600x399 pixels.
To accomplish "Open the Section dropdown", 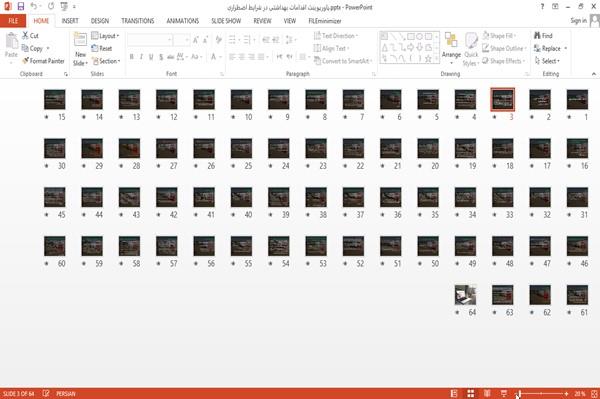I will tap(106, 61).
